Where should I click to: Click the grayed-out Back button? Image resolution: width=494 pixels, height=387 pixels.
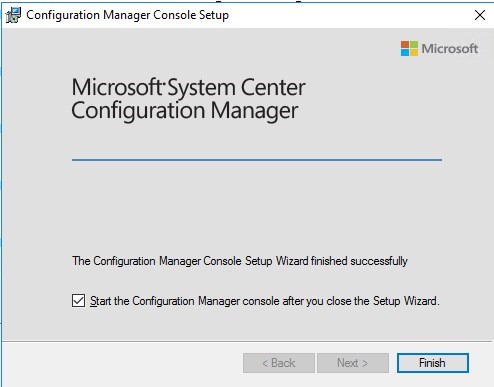coord(279,363)
